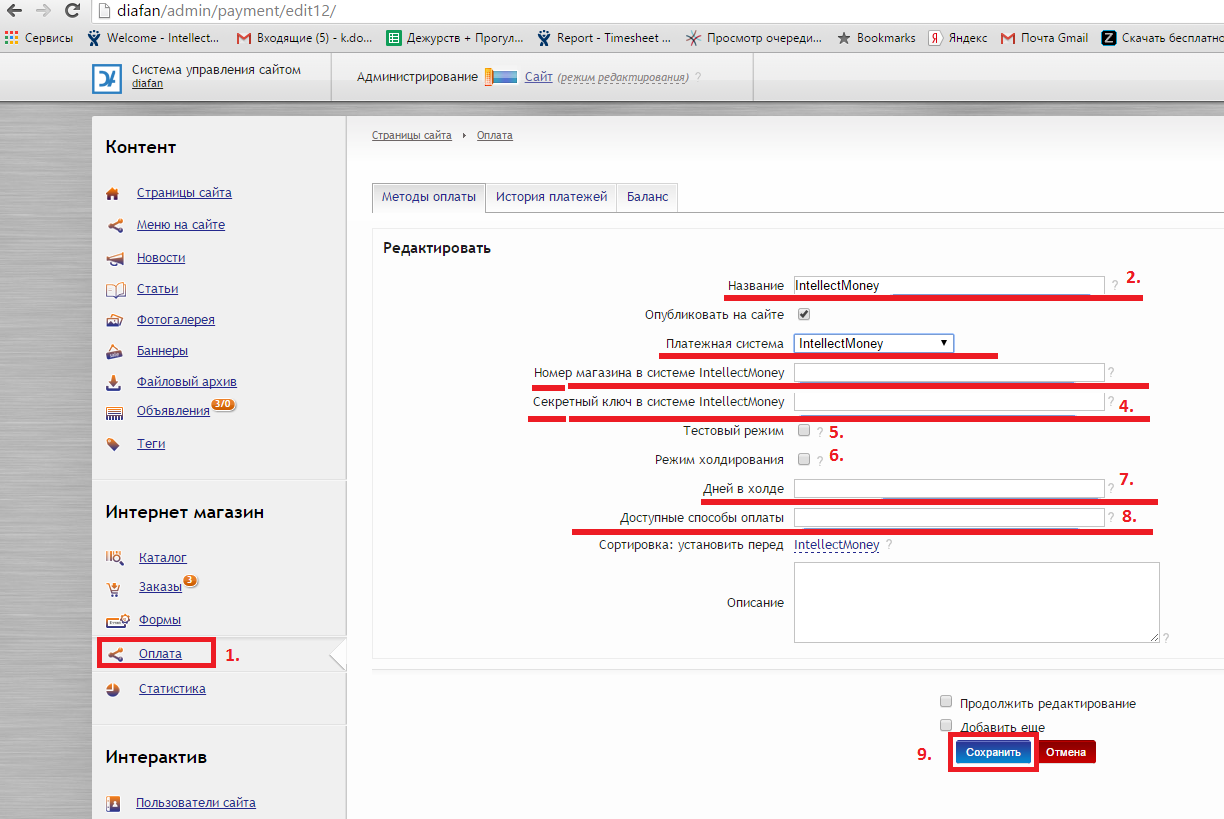This screenshot has width=1224, height=819.
Task: Switch to the История платежей tab
Action: pos(552,198)
